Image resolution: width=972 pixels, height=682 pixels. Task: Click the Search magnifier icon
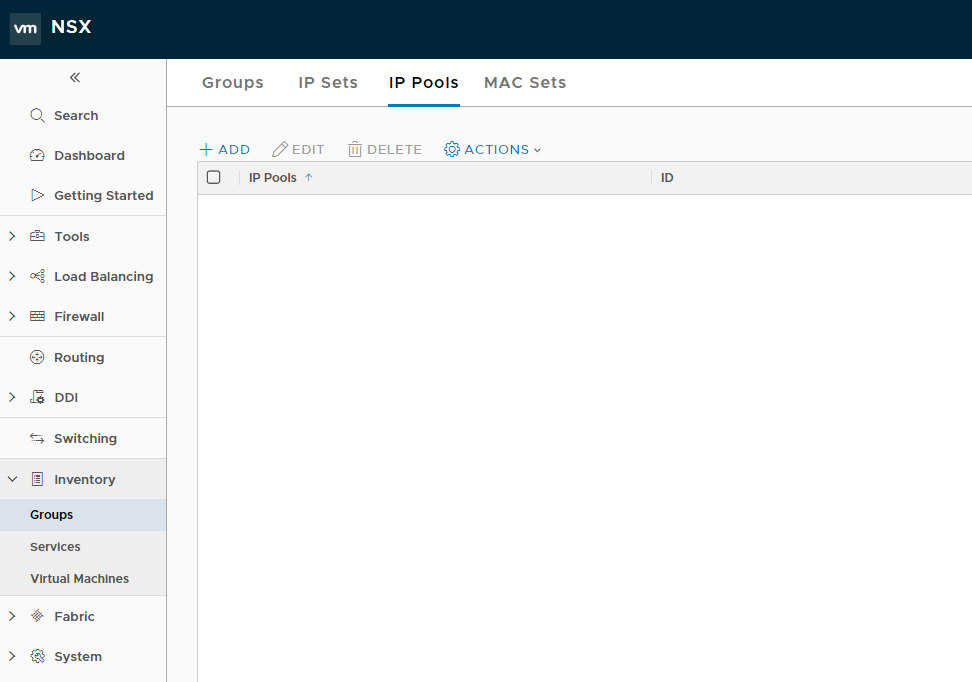38,116
